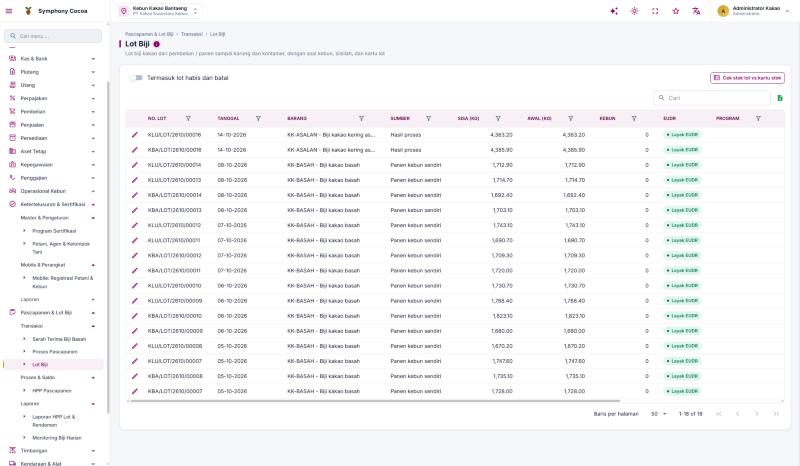Image resolution: width=800 pixels, height=466 pixels.
Task: Click the Pascapanen & Lot Biji breadcrumb
Action: click(149, 34)
